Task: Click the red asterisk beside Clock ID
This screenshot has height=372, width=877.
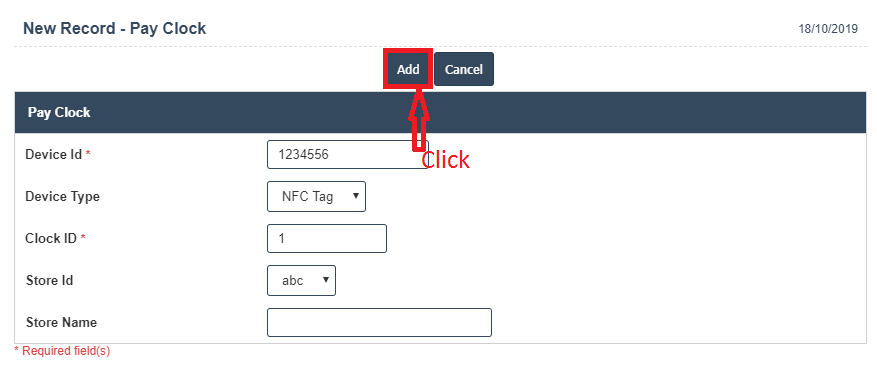Action: 83,238
